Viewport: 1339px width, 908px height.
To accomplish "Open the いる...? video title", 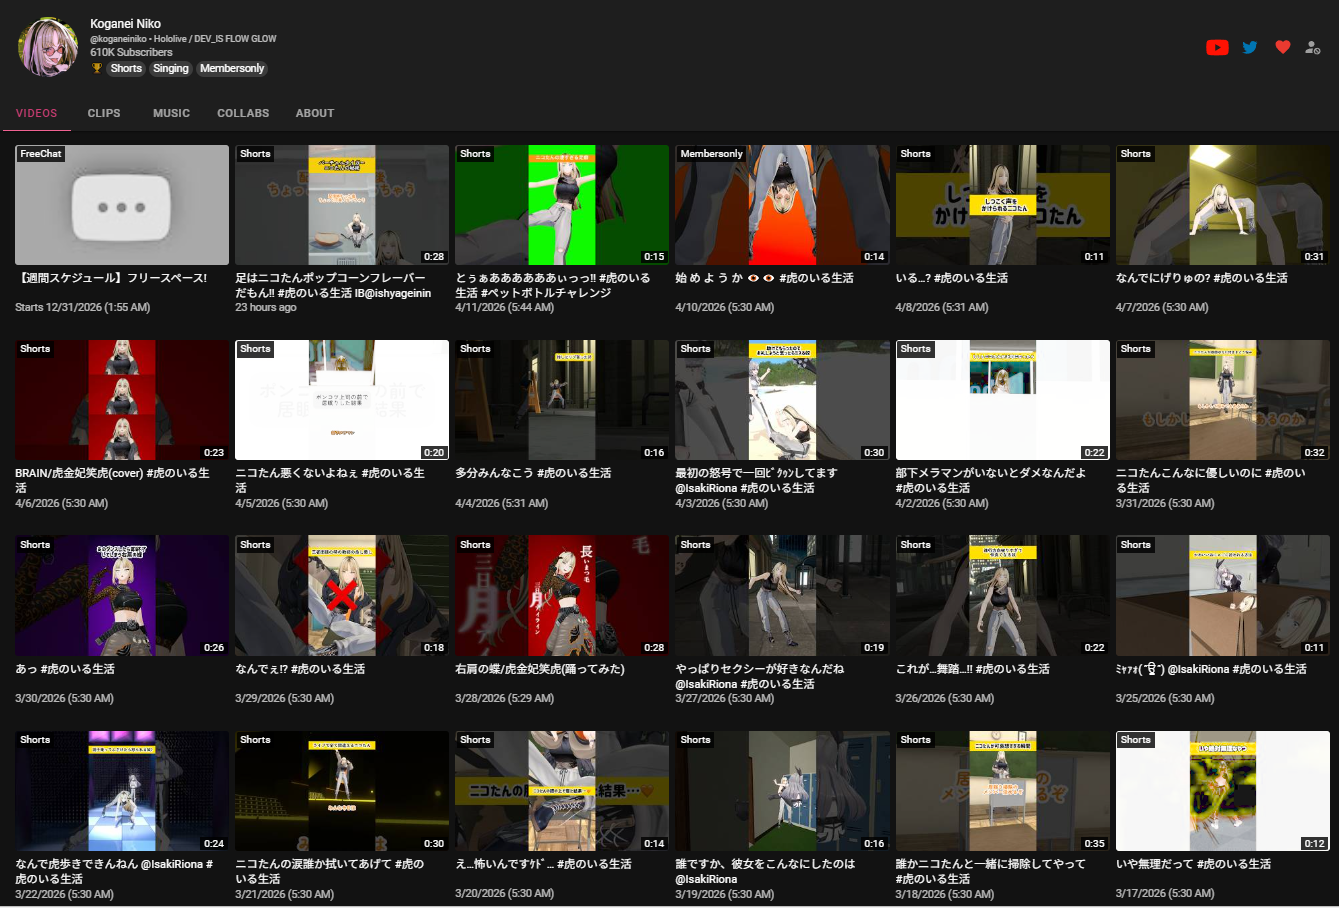I will pos(952,278).
